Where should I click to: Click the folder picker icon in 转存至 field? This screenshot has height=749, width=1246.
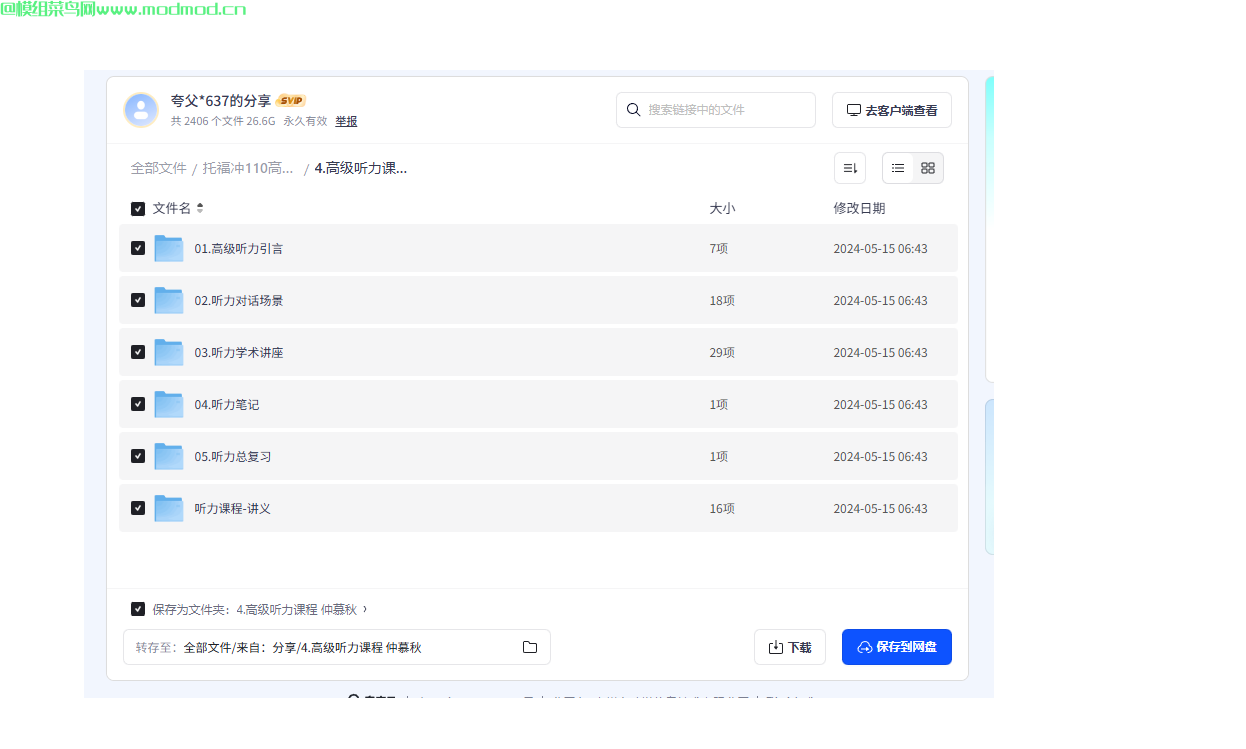[529, 647]
